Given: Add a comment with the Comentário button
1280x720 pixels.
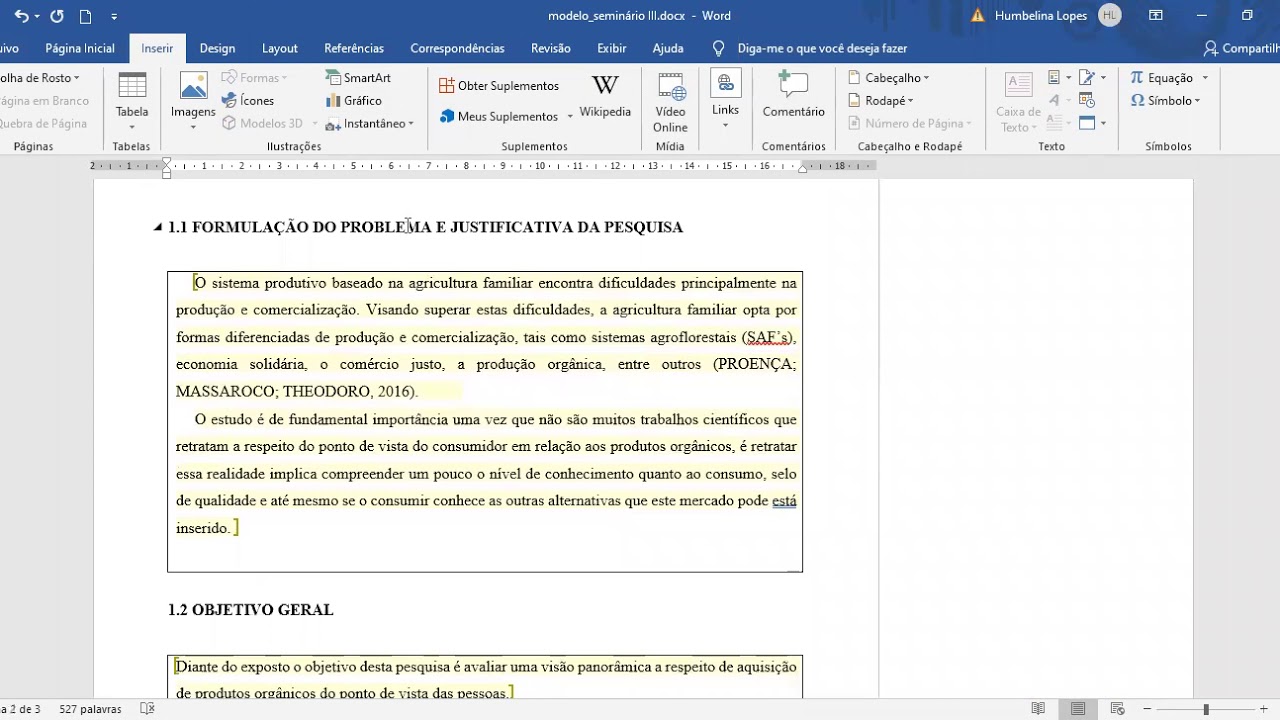Looking at the screenshot, I should point(794,95).
